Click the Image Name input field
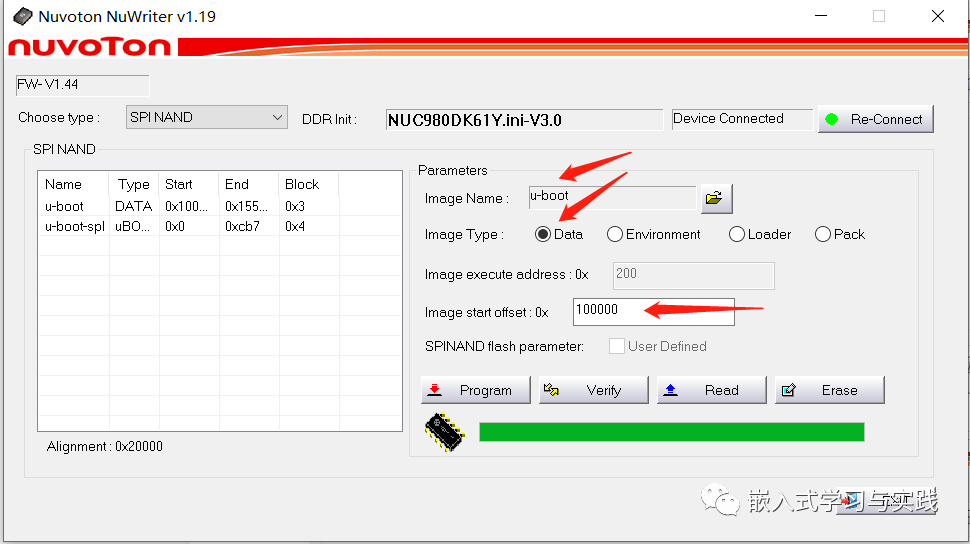This screenshot has width=970, height=544. click(612, 197)
